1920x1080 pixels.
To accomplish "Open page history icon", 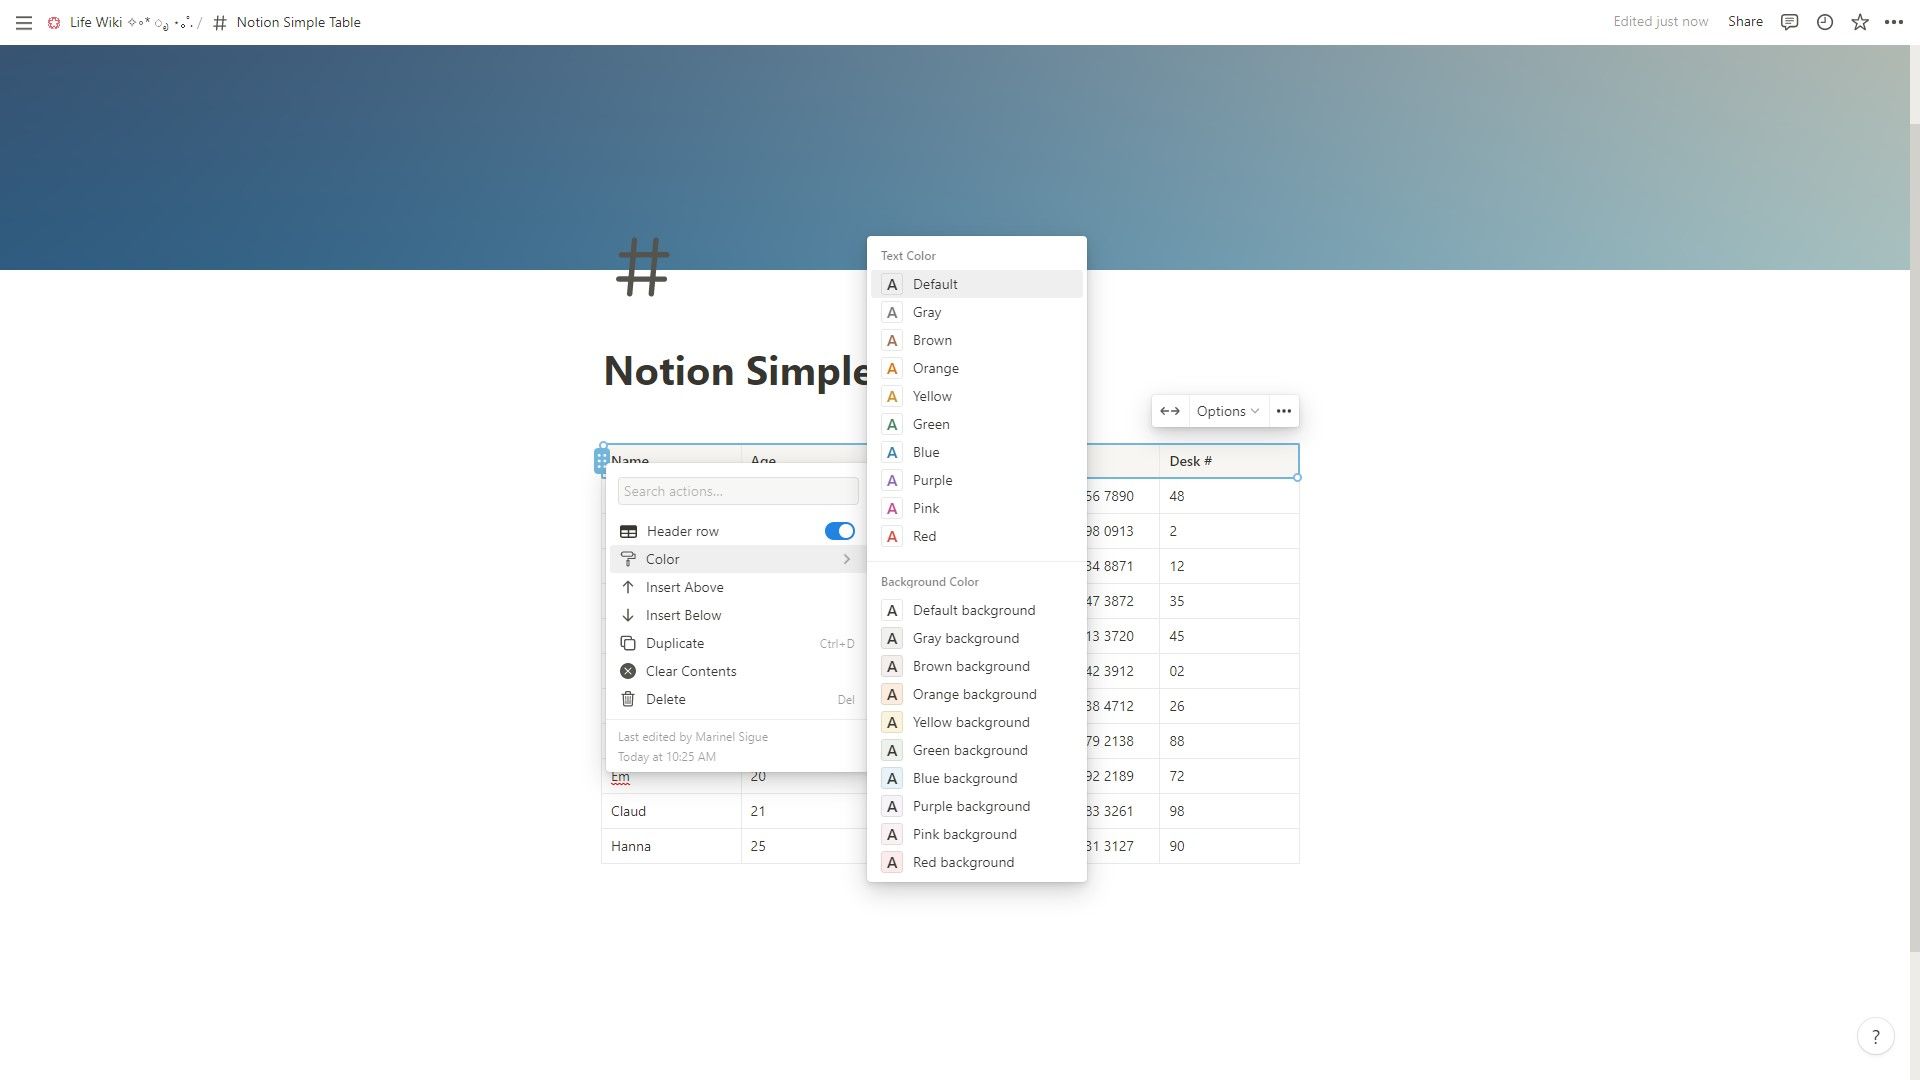I will 1824,22.
